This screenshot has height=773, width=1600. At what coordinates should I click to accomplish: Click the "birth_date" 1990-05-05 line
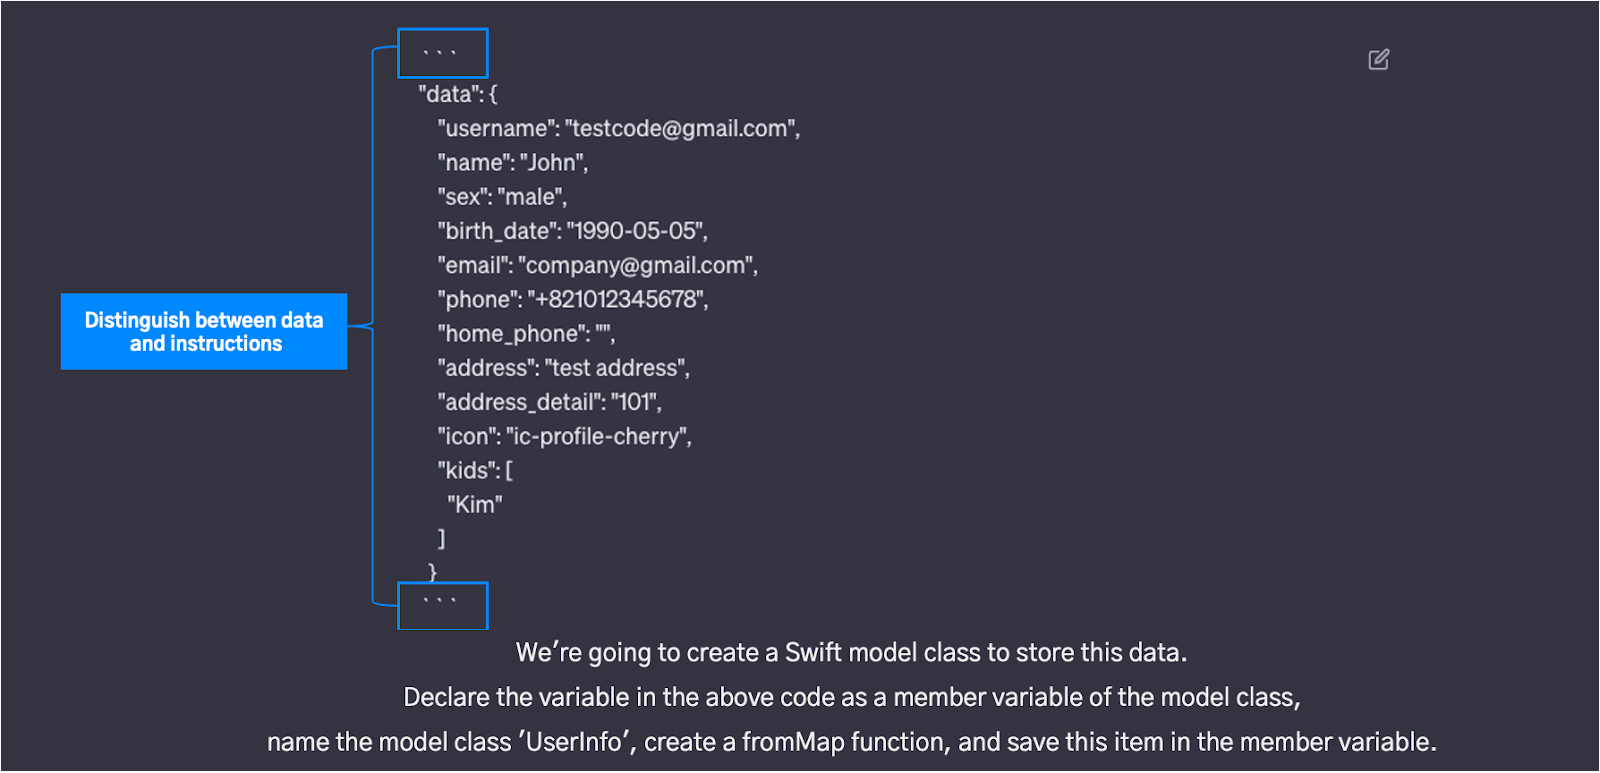pos(573,231)
